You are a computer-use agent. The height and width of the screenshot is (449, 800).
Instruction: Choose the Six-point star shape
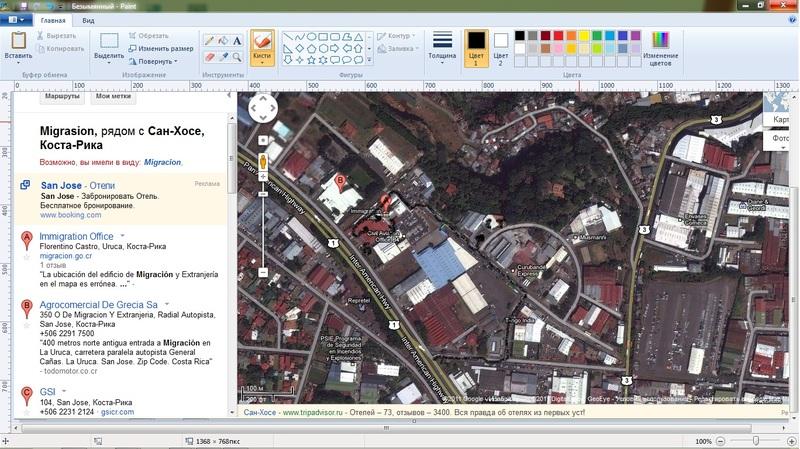tap(323, 60)
